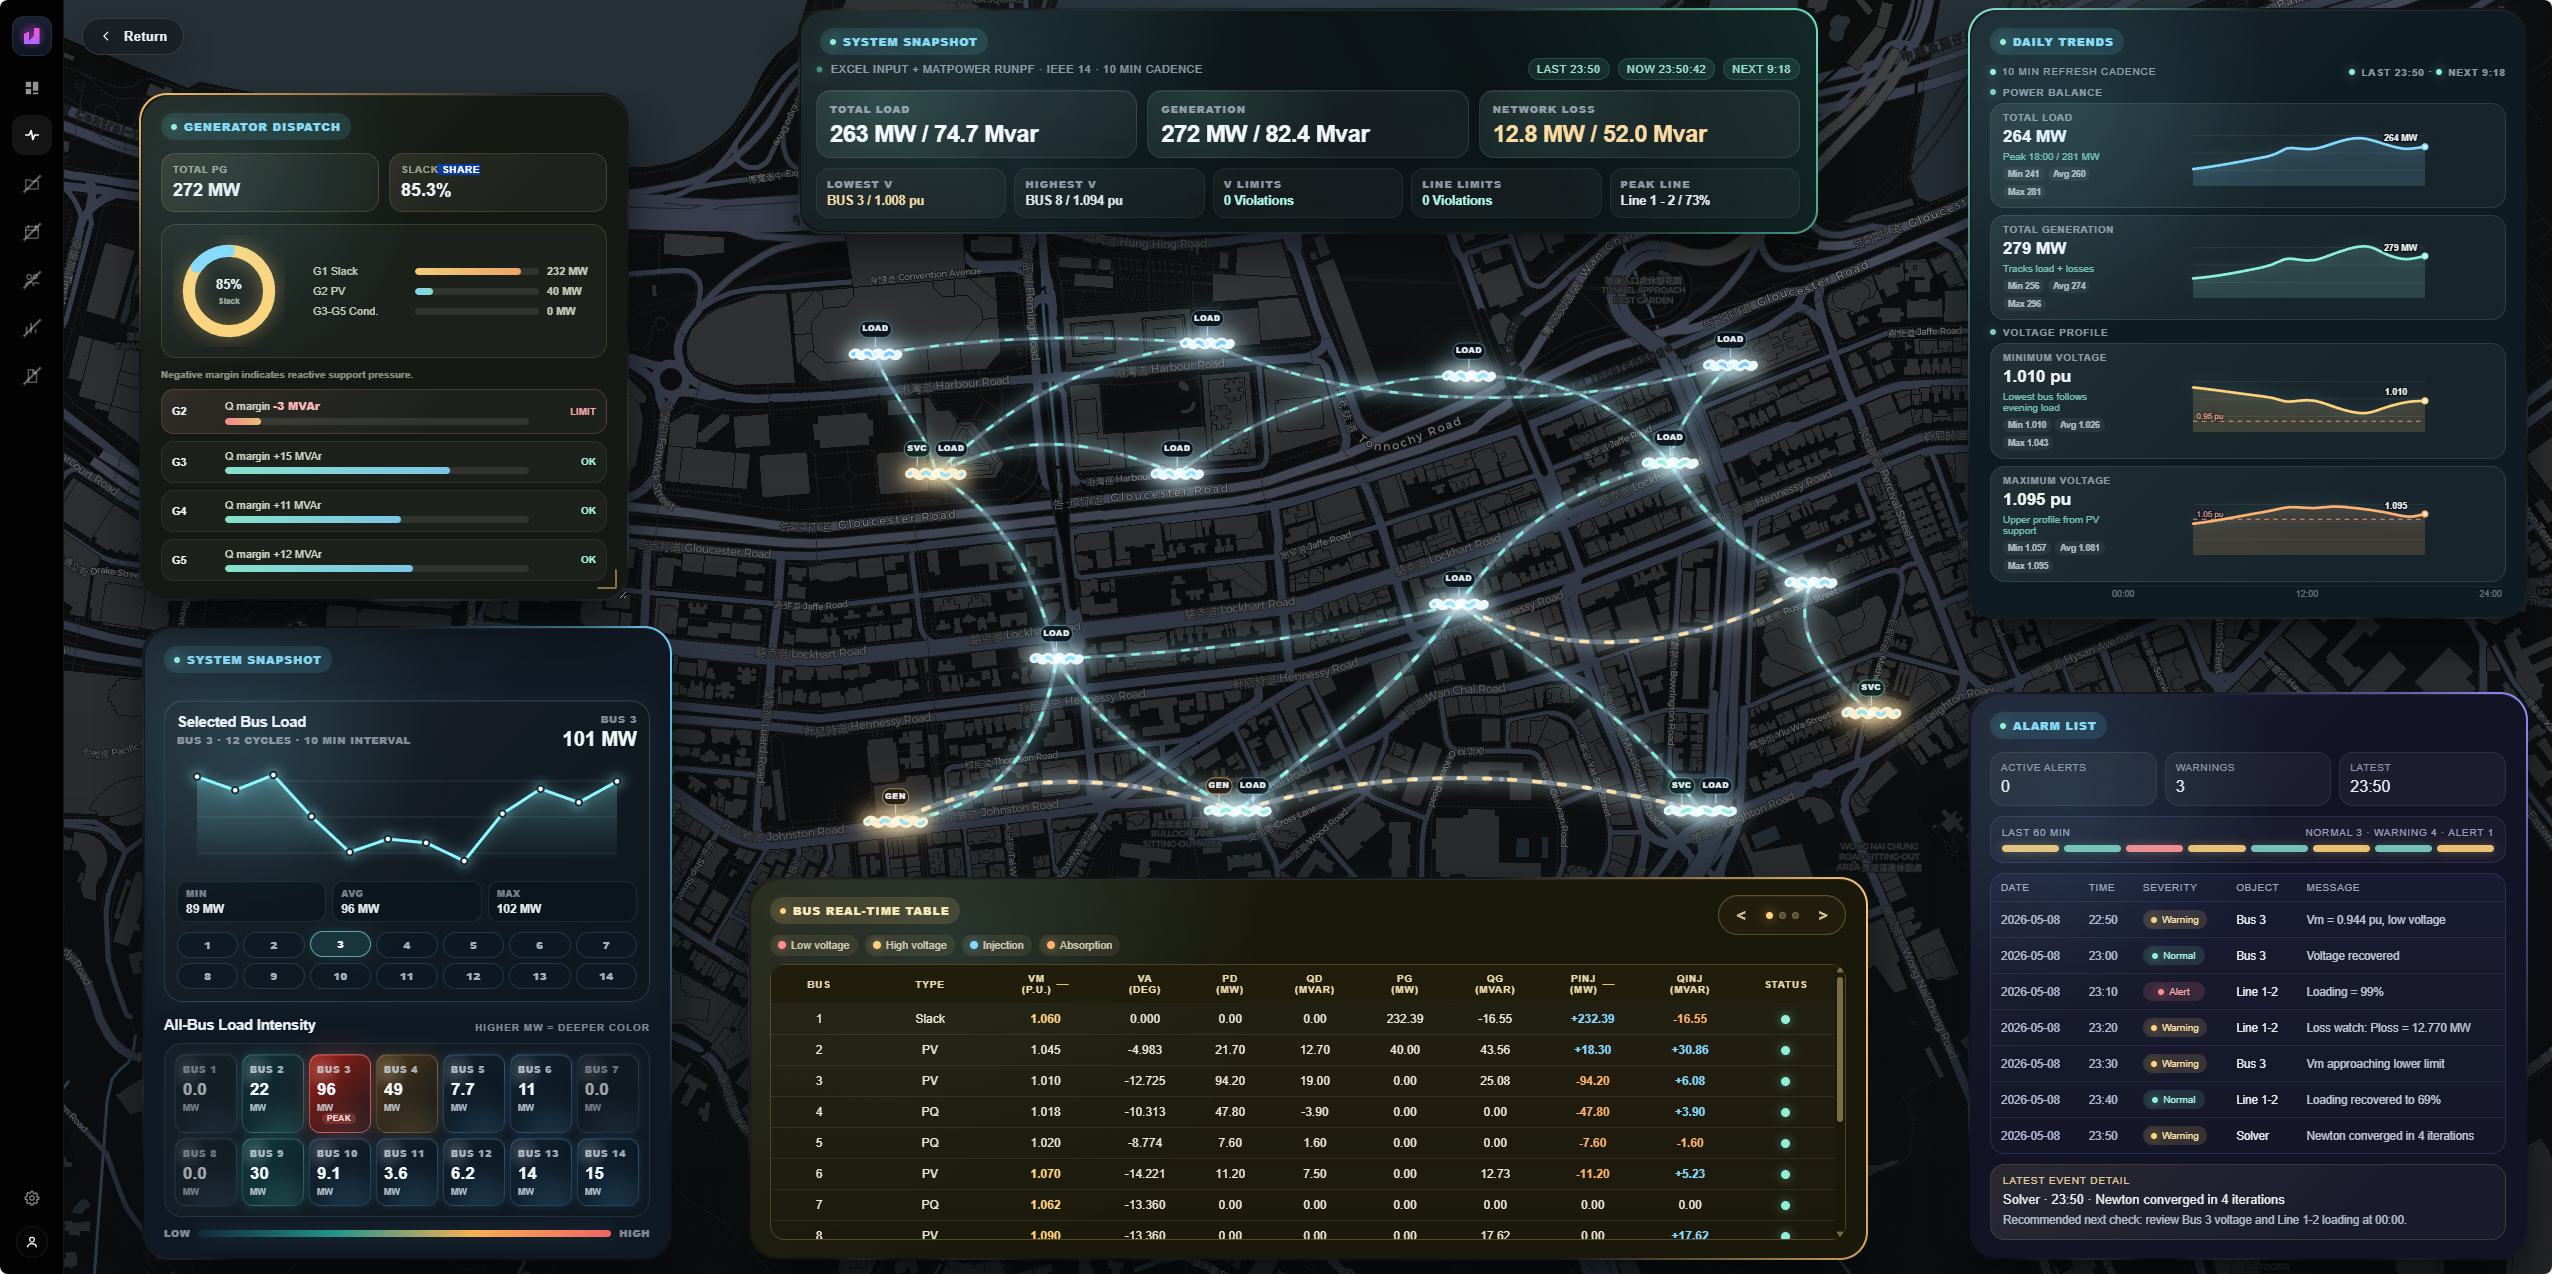
Task: Click the Return button
Action: click(x=133, y=36)
